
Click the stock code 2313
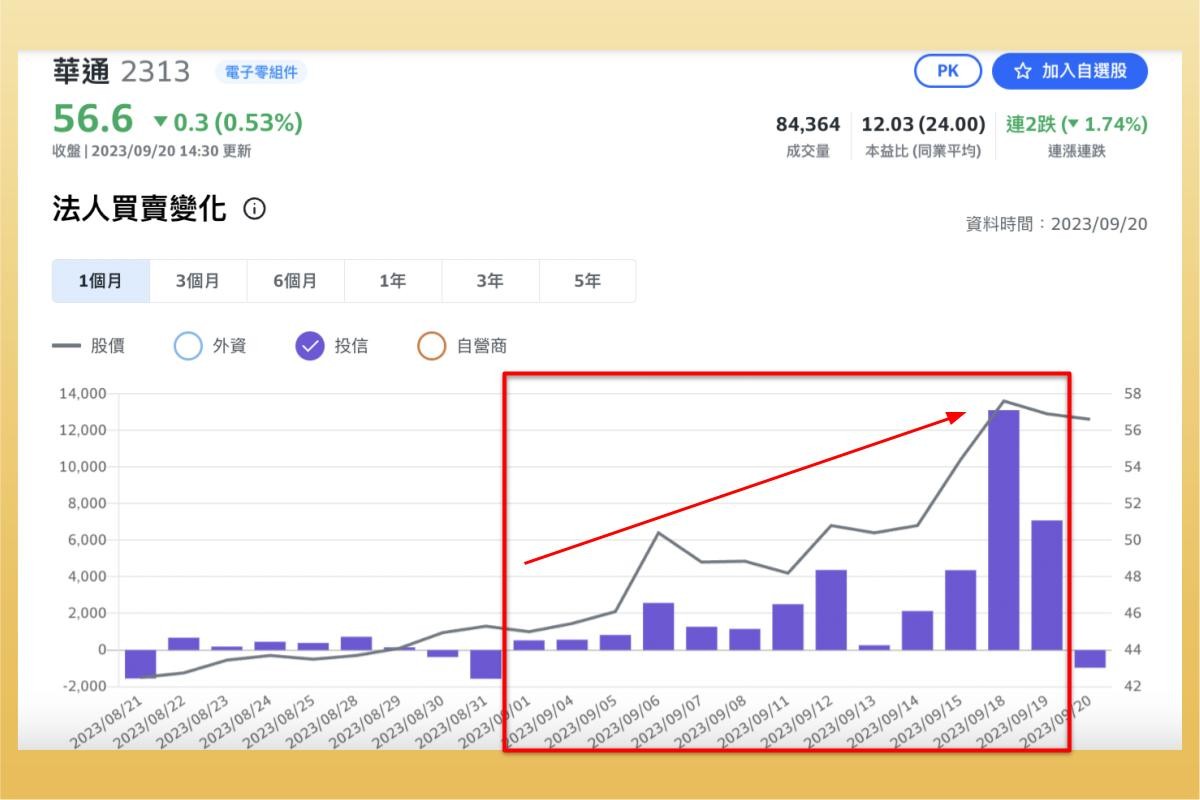155,72
